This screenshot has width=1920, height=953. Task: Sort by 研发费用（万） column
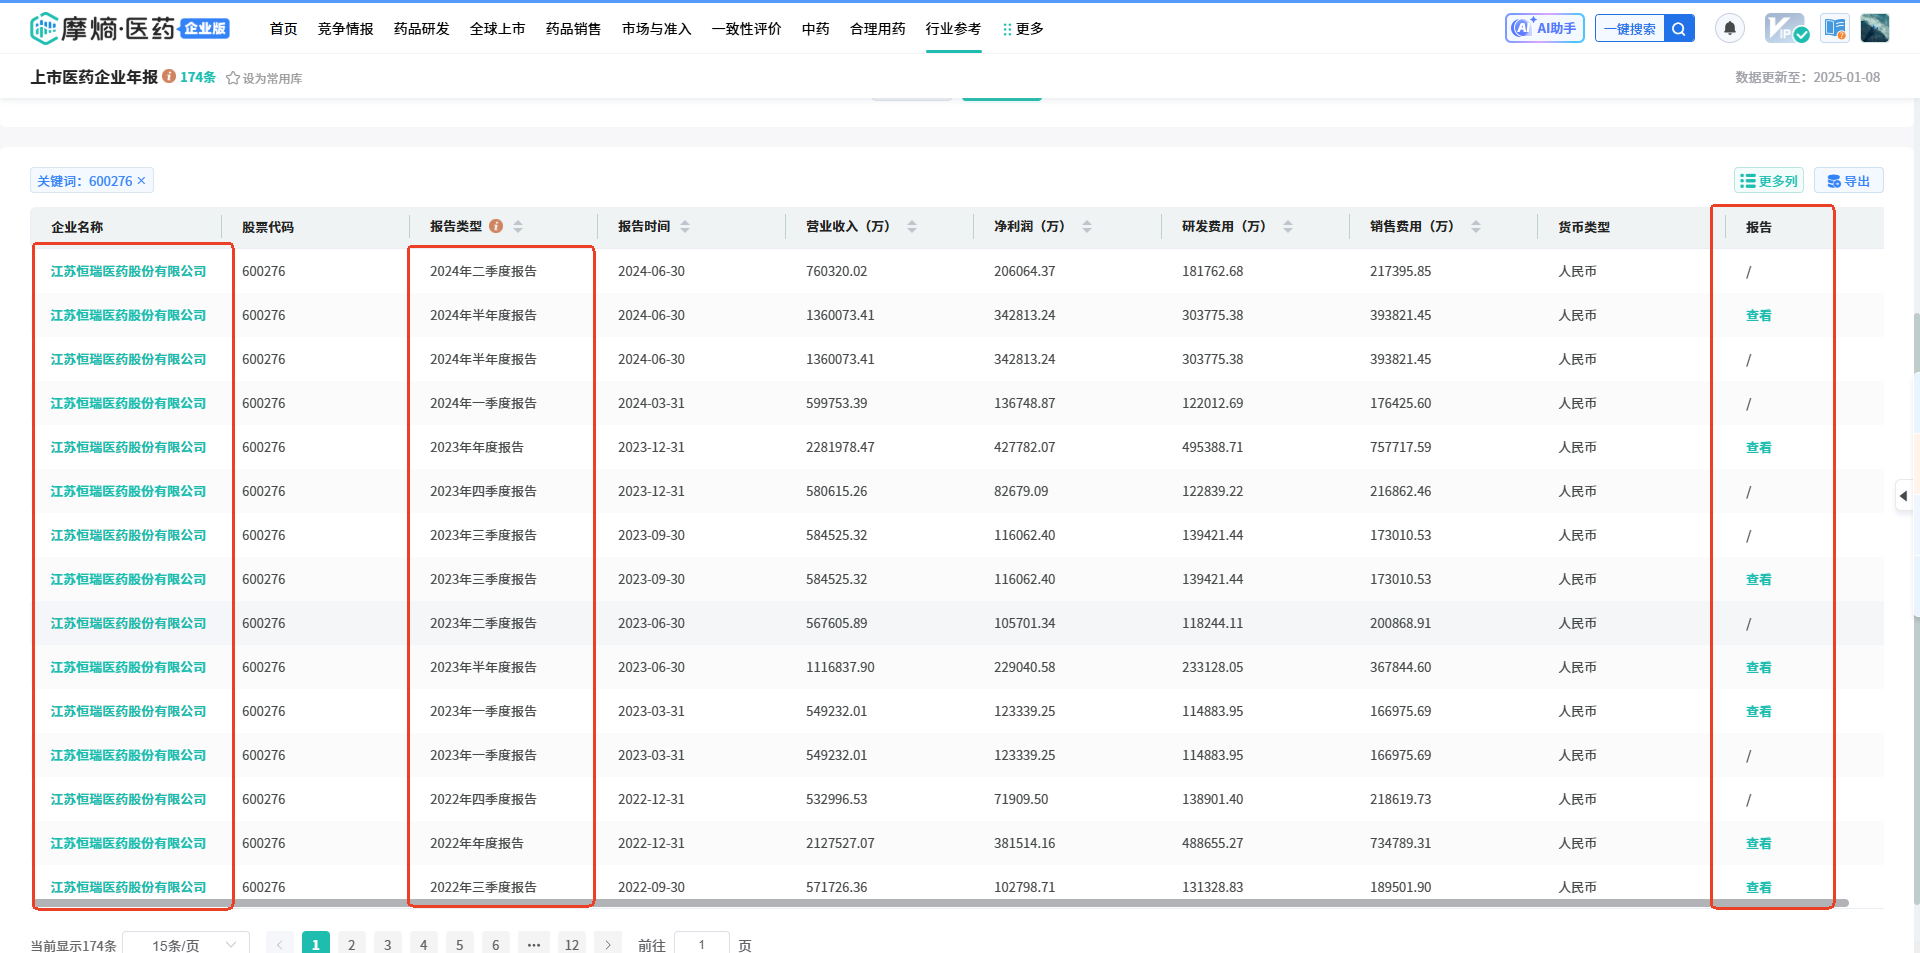coord(1288,227)
